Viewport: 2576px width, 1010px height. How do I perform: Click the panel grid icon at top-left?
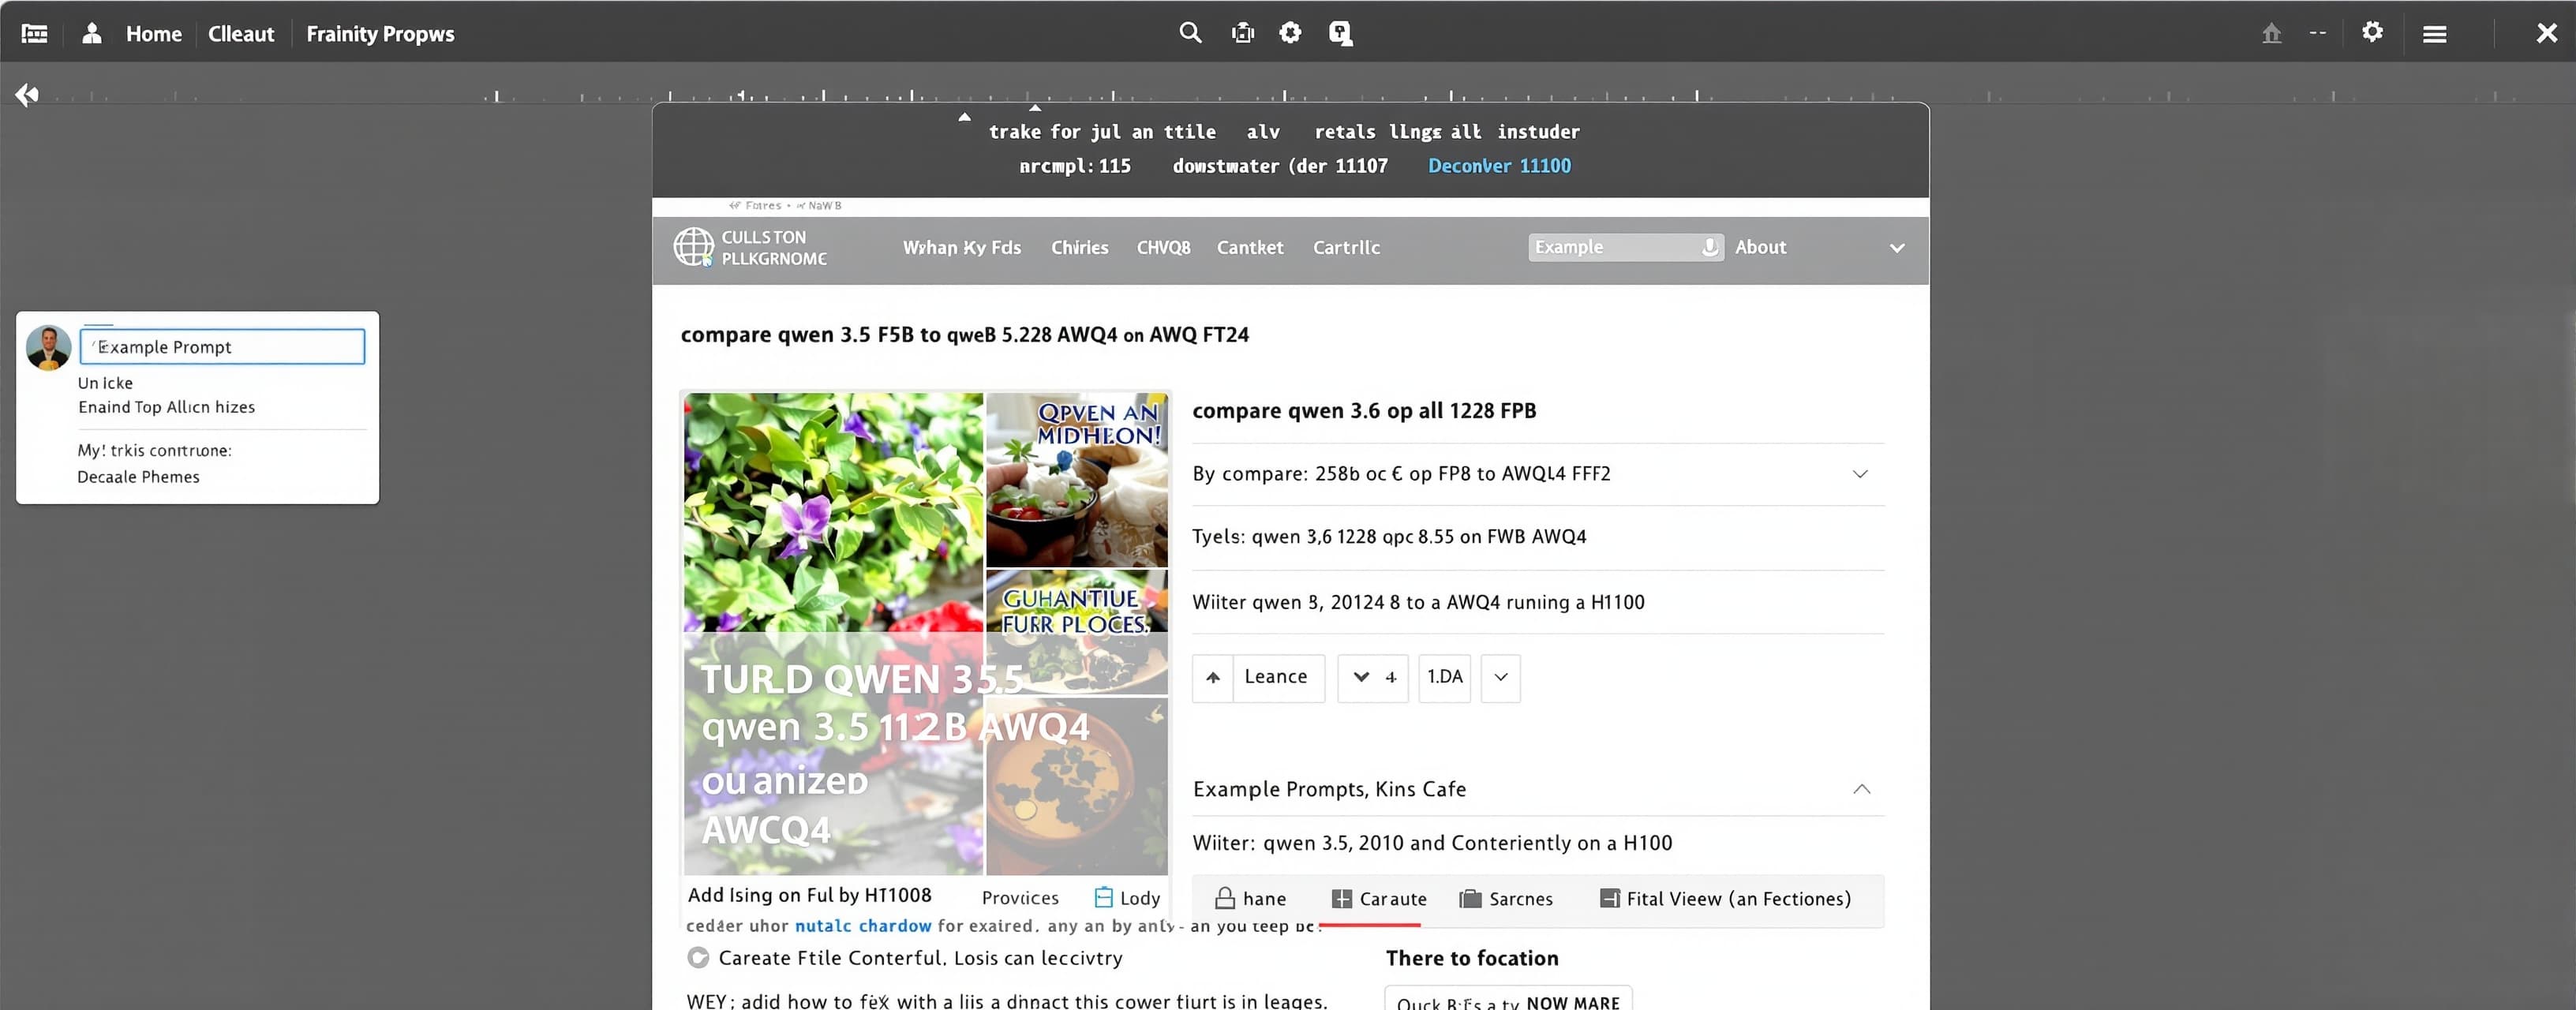point(35,34)
